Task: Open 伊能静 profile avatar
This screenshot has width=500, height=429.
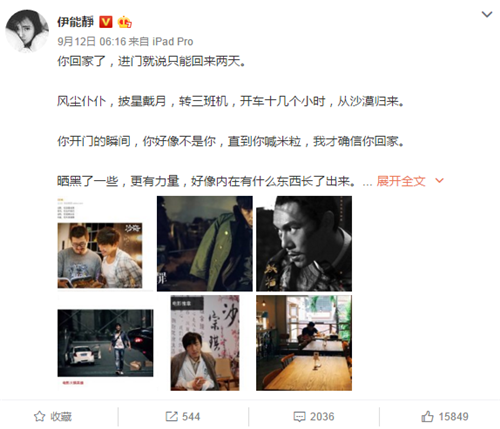Action: click(x=27, y=31)
